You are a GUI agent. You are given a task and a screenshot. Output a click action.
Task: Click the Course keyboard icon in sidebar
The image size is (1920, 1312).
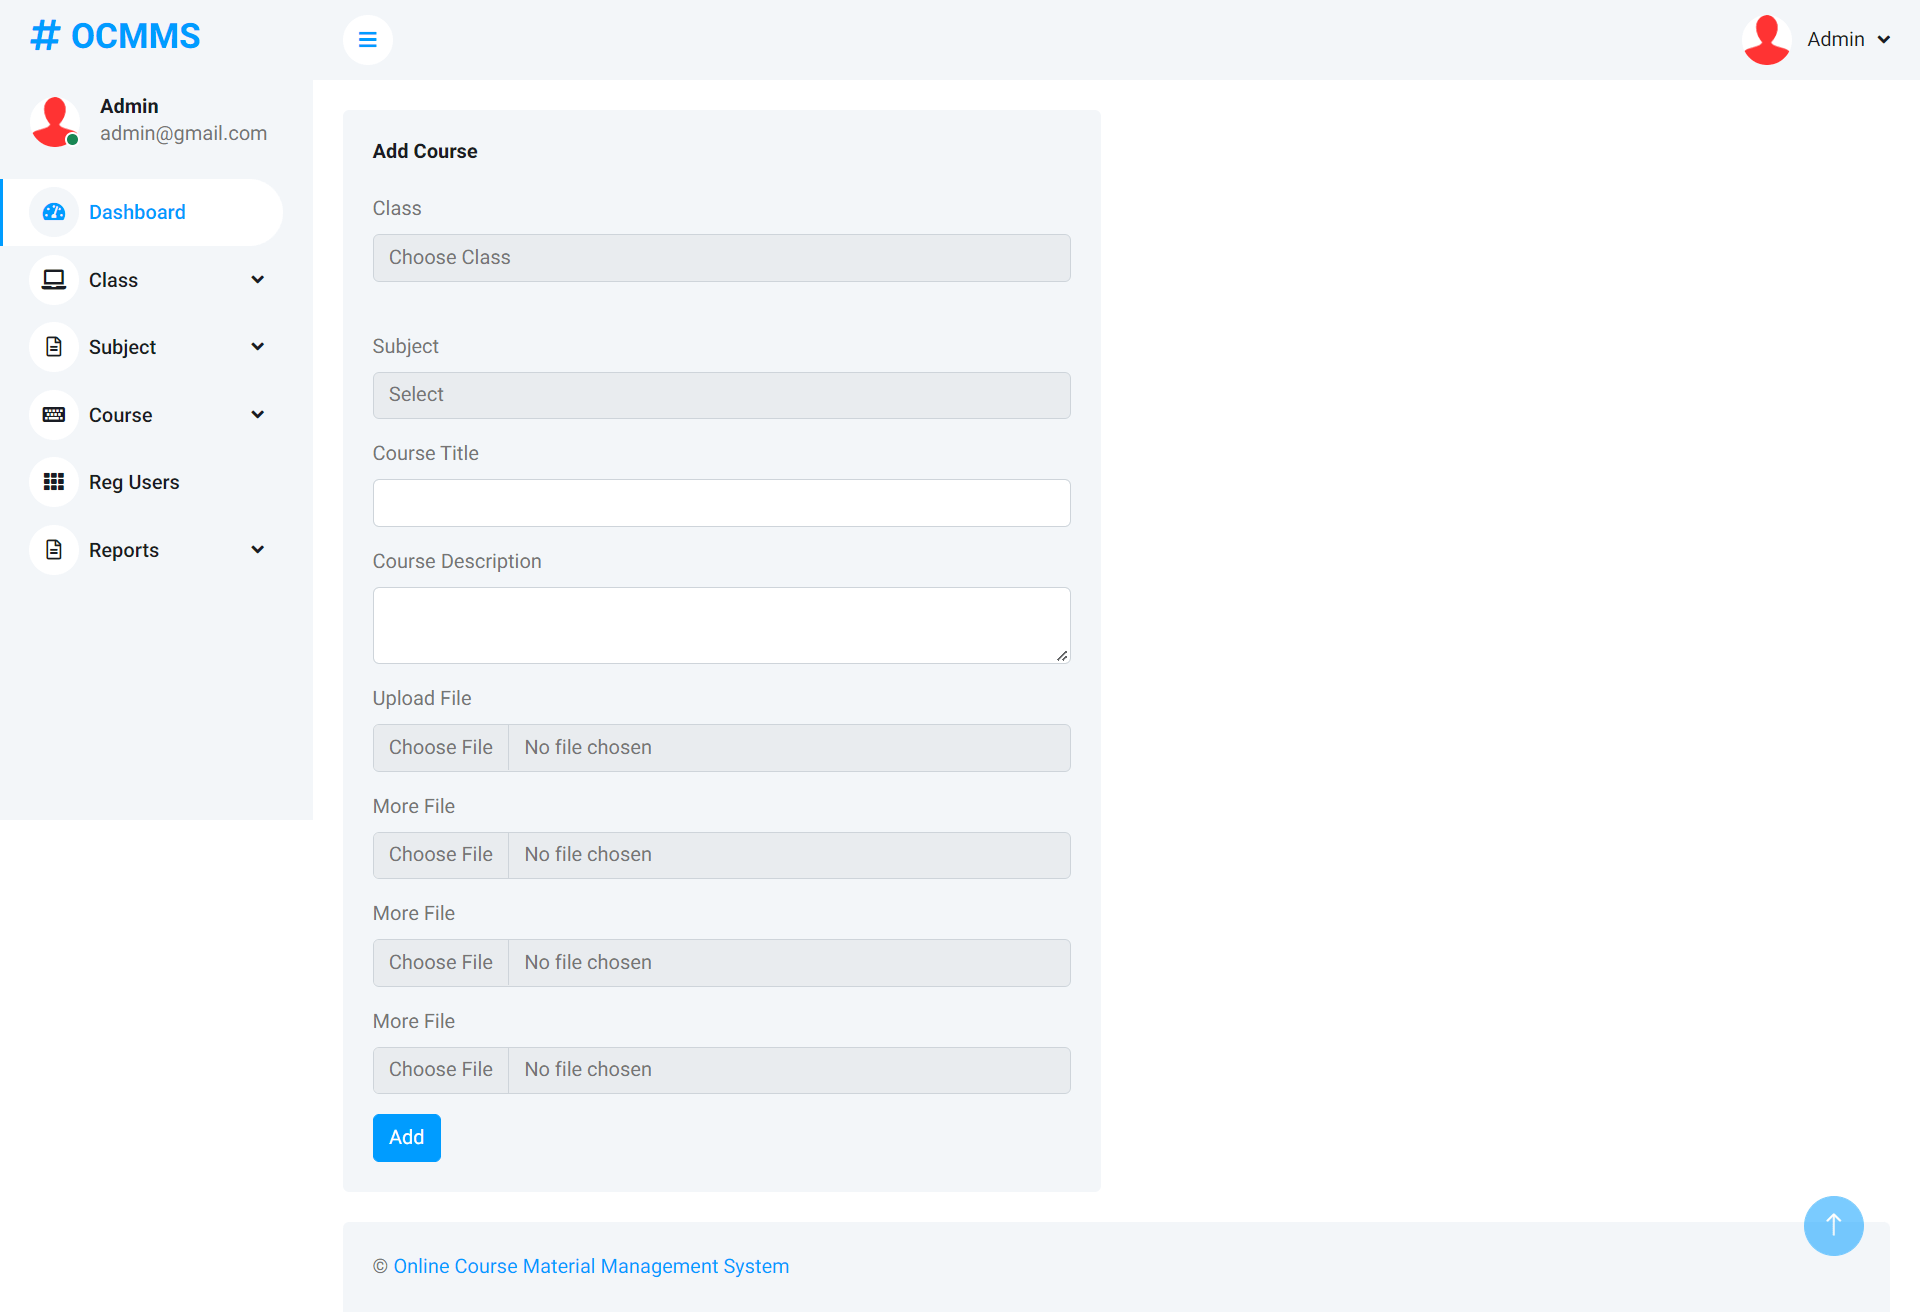click(x=53, y=414)
